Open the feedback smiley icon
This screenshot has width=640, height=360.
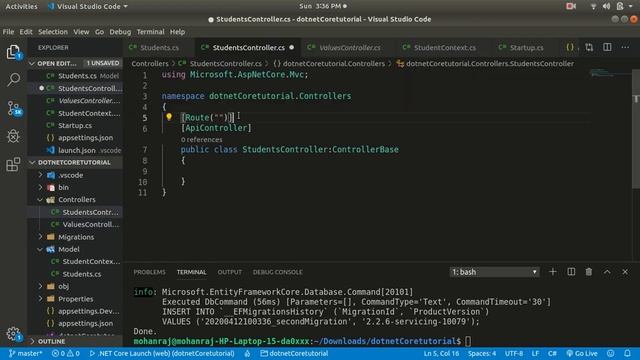coord(611,353)
